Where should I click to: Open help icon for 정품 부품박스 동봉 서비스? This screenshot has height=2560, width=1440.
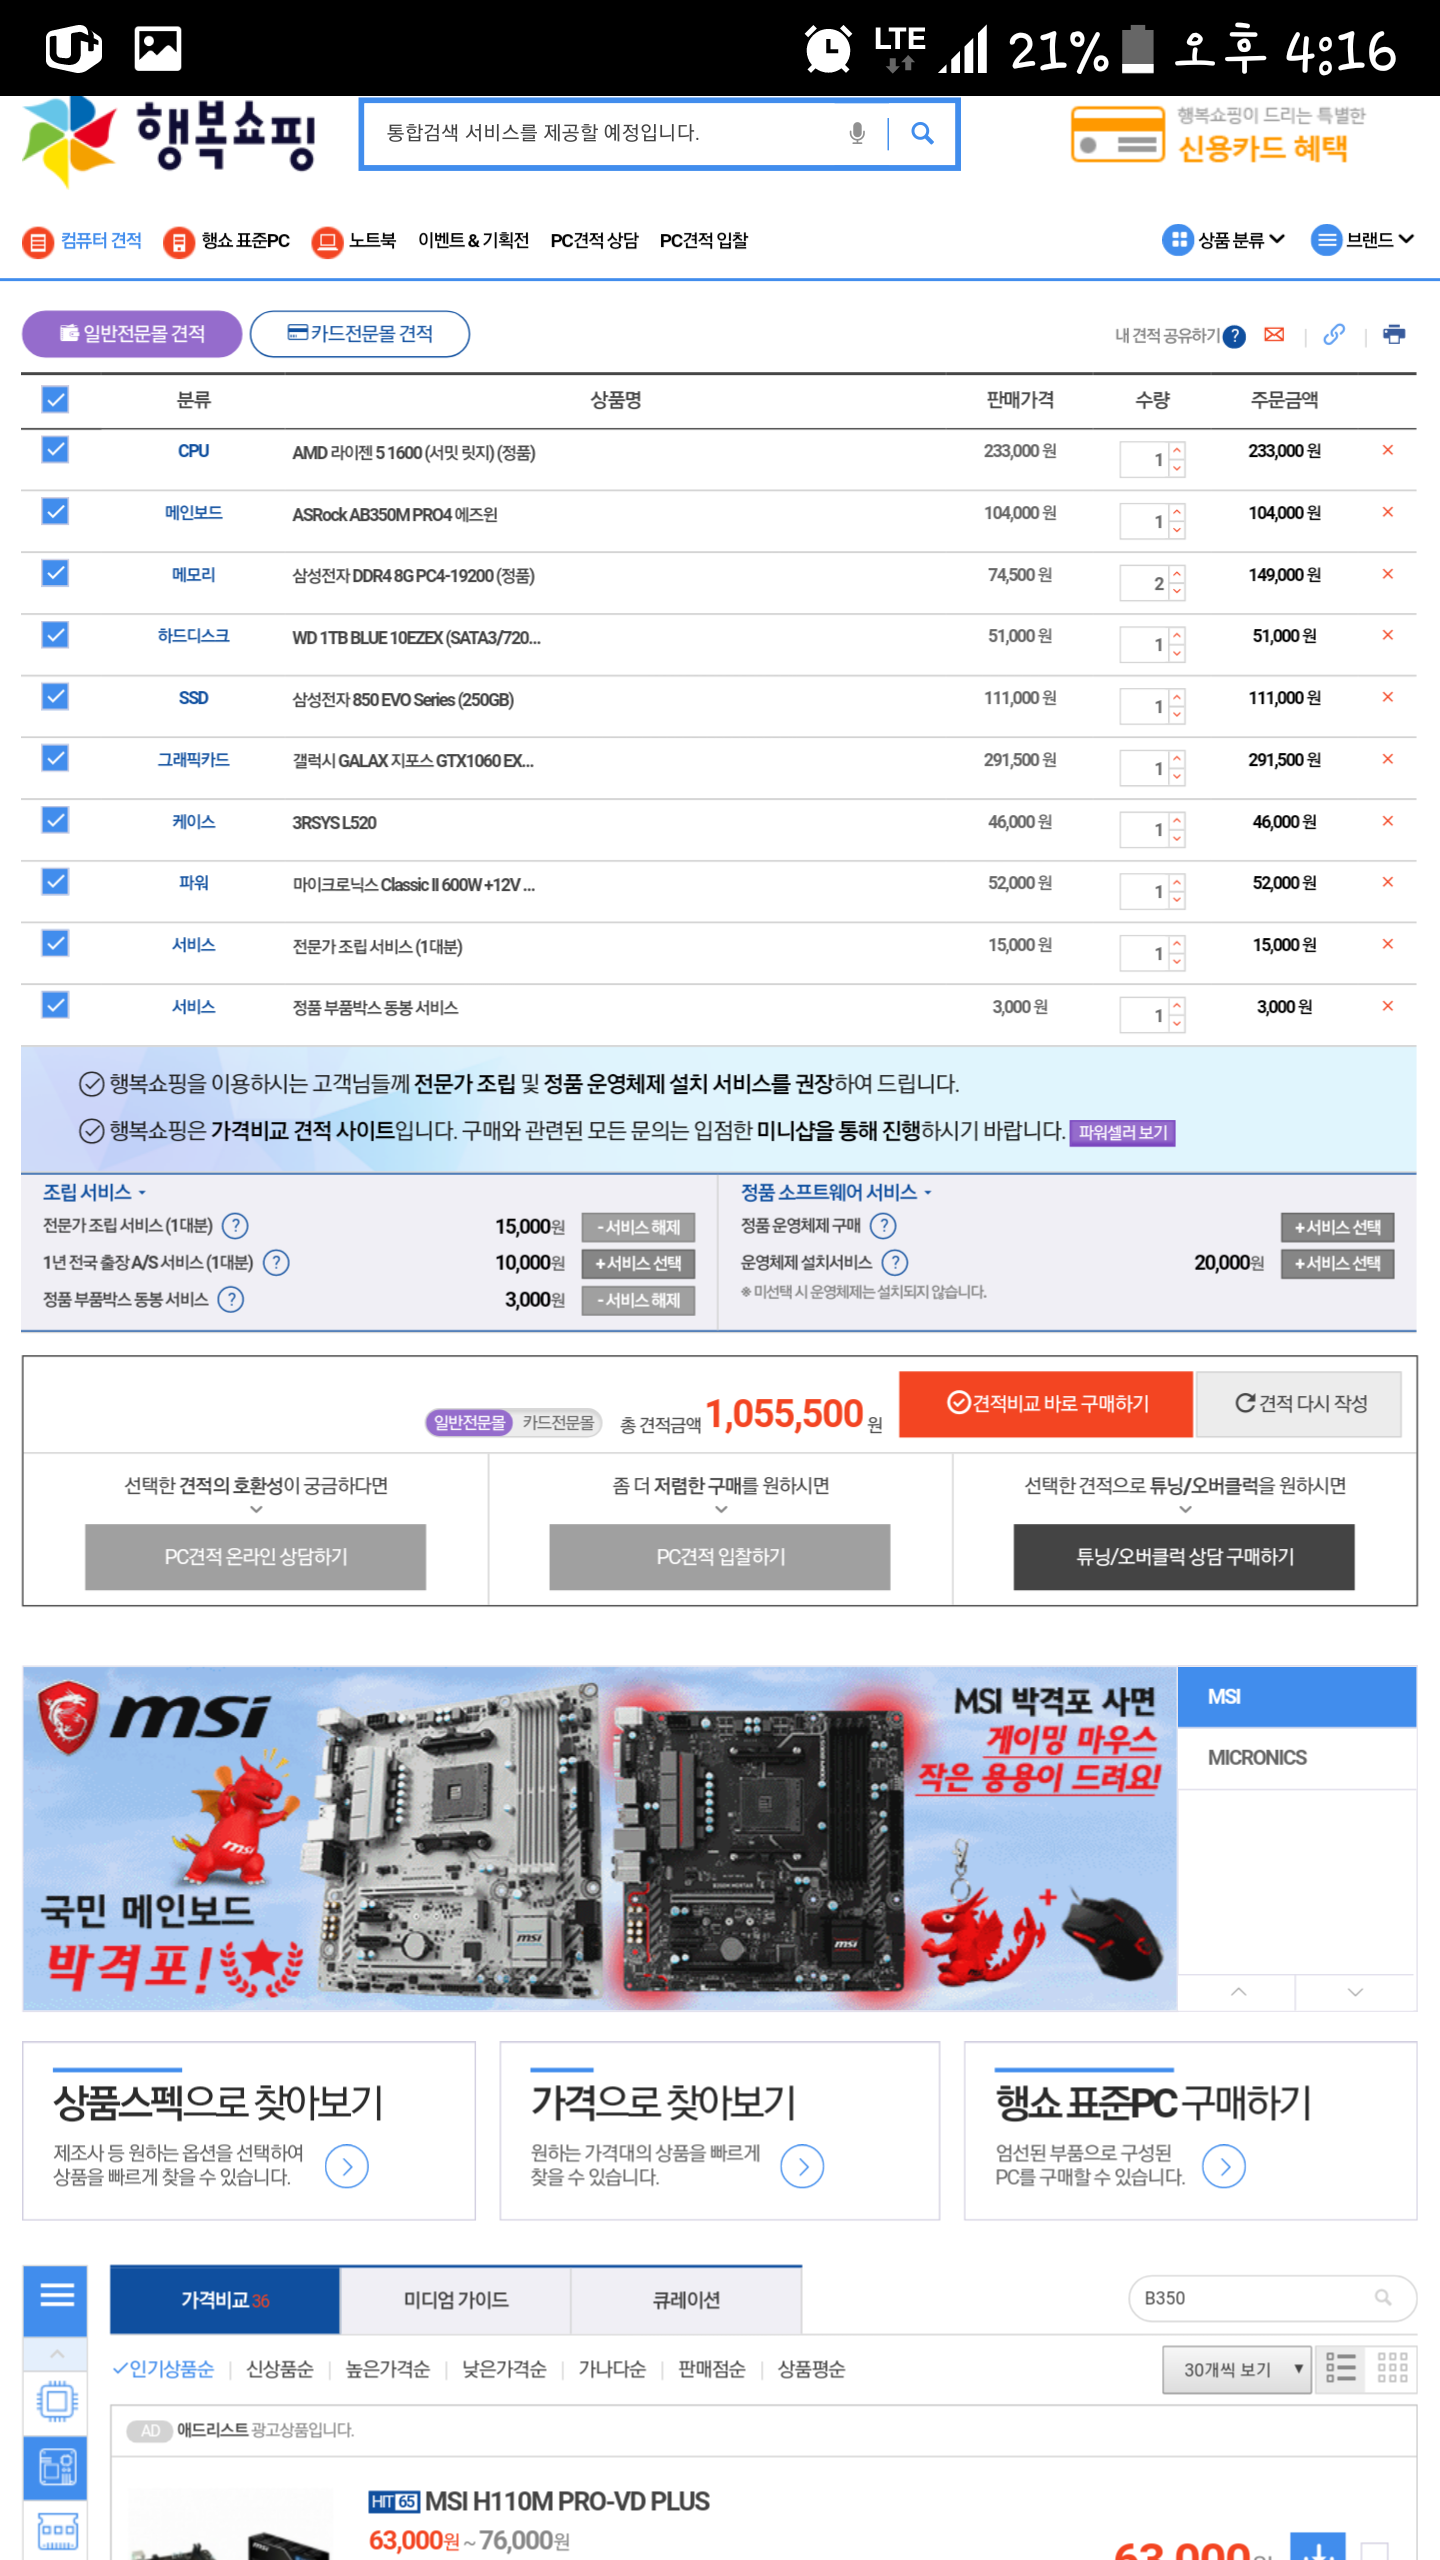(x=231, y=1299)
